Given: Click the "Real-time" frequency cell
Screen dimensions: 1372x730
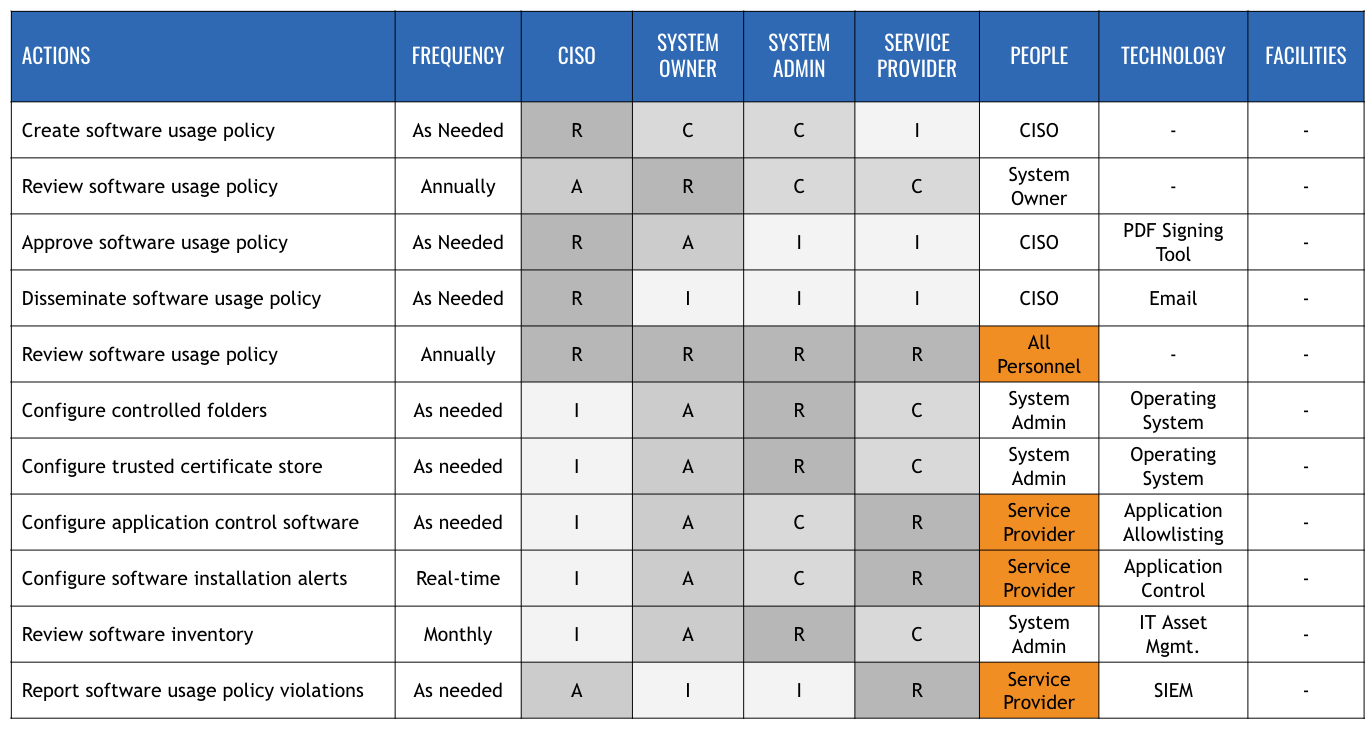Looking at the screenshot, I should 458,578.
